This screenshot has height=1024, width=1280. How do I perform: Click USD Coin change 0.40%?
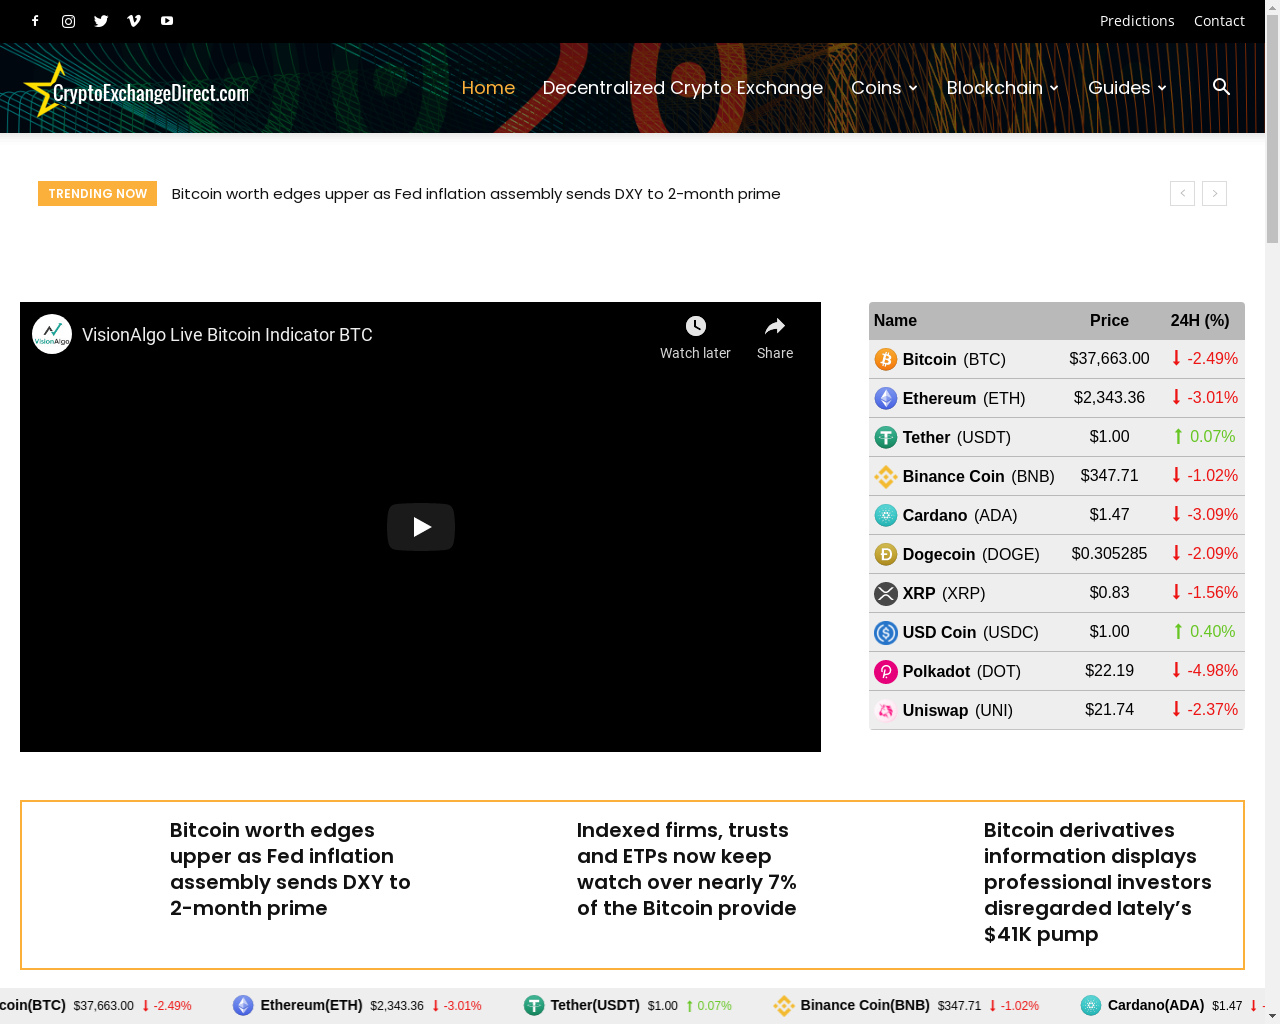(1205, 631)
